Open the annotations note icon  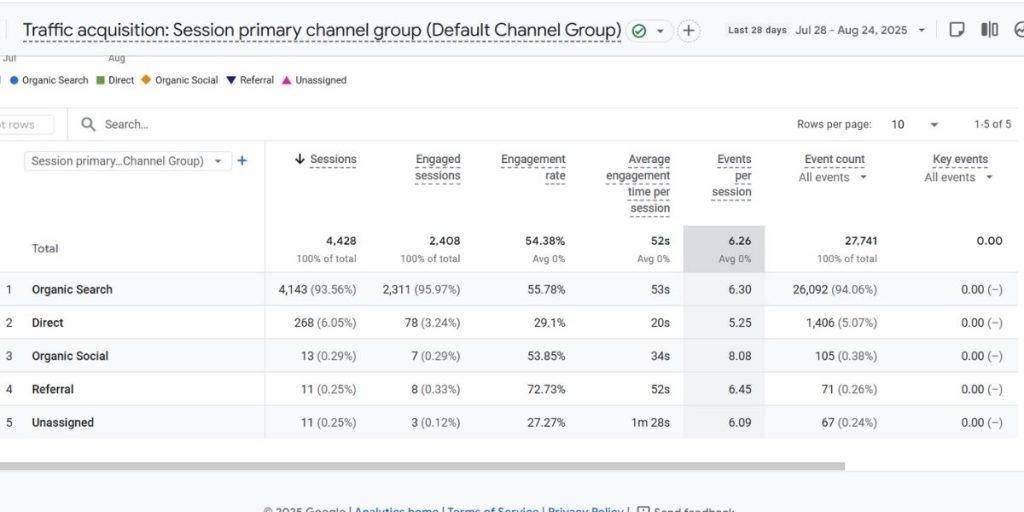pos(957,30)
